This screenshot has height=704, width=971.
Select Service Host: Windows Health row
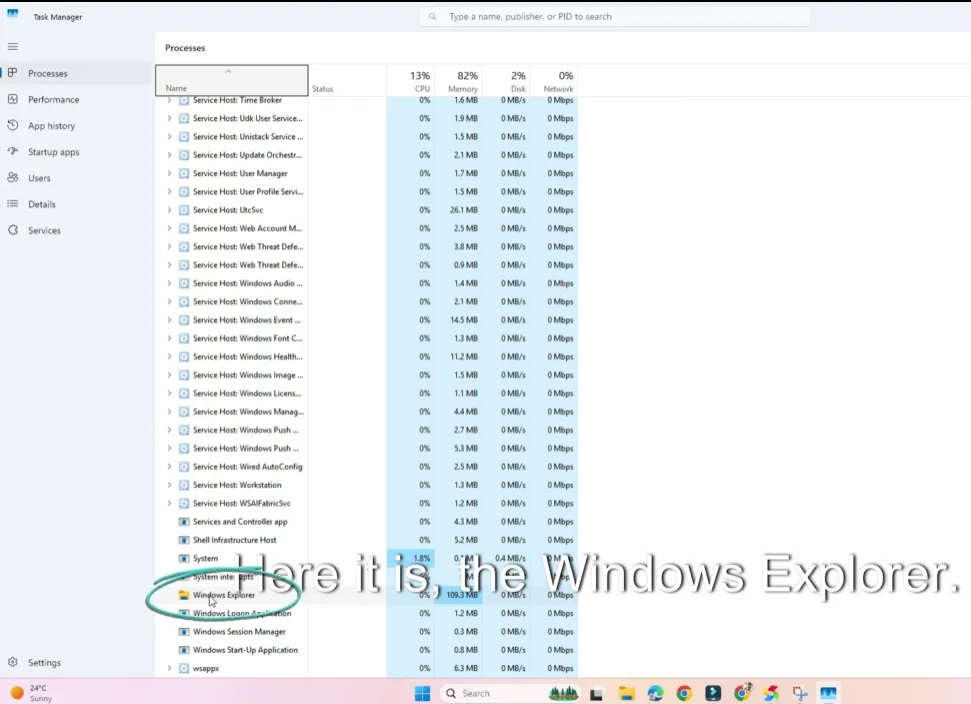pyautogui.click(x=367, y=357)
